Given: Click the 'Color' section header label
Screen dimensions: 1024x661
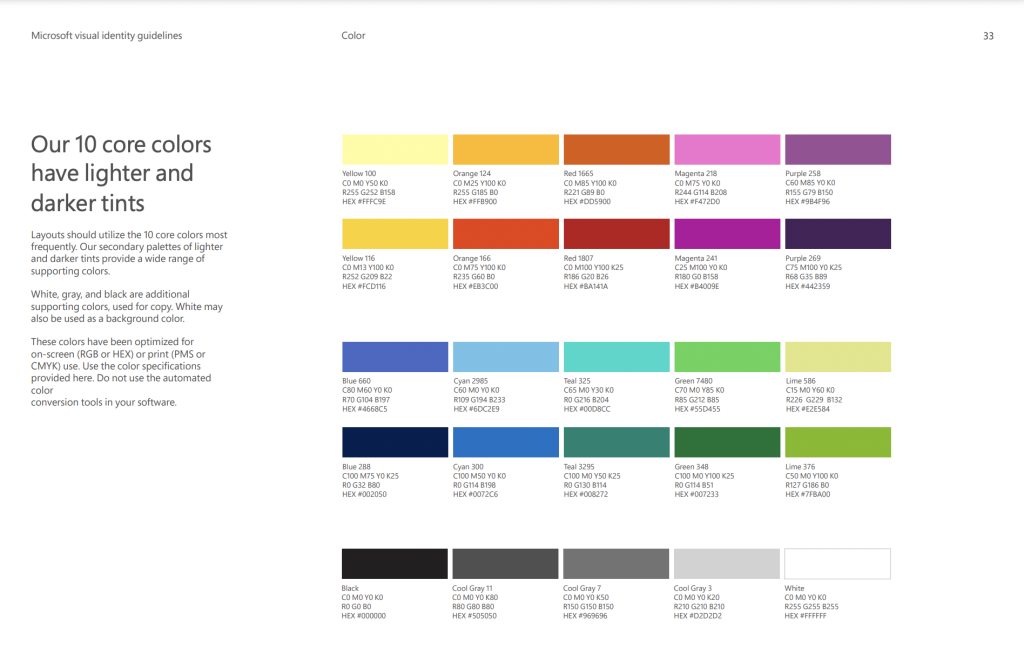Looking at the screenshot, I should point(353,35).
